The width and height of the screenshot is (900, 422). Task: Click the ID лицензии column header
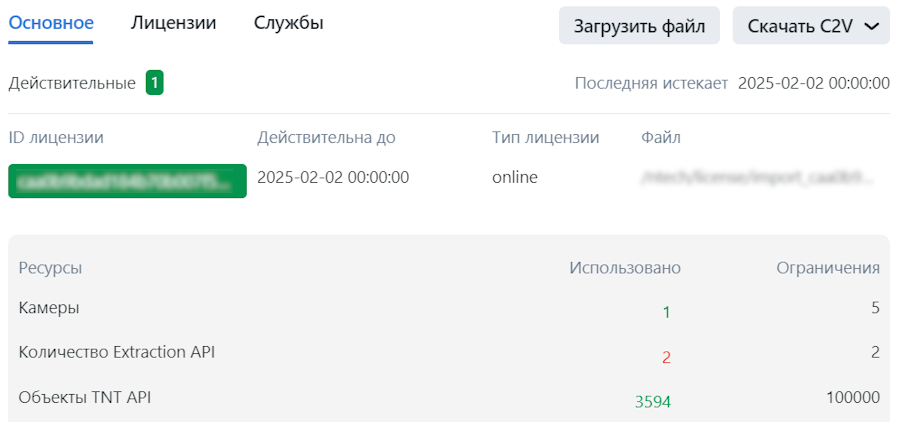point(56,137)
